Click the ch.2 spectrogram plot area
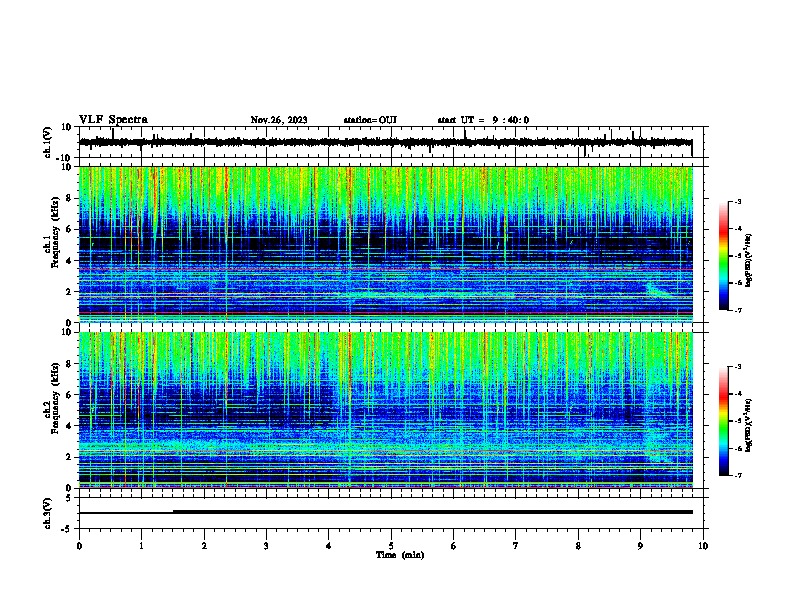 386,410
